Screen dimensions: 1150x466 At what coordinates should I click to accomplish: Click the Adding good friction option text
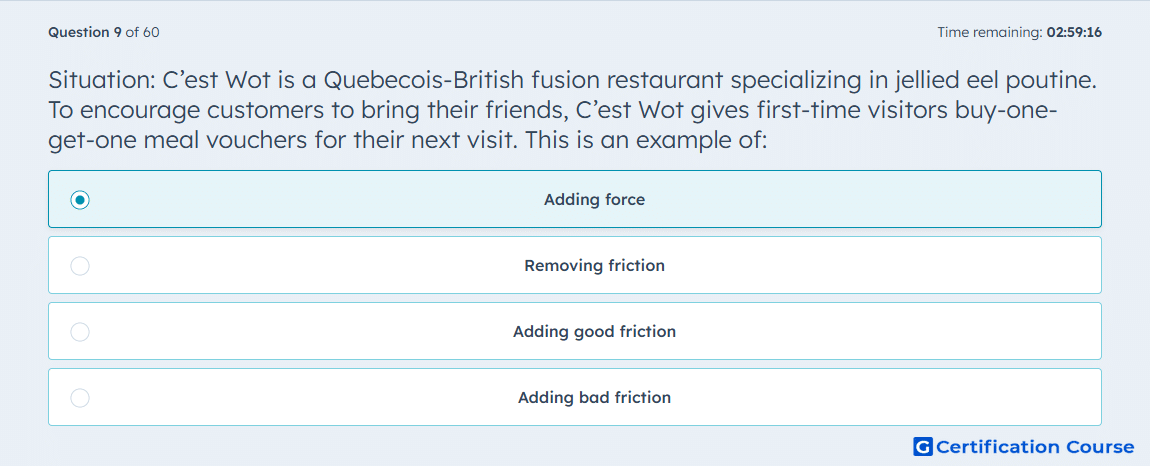click(594, 332)
